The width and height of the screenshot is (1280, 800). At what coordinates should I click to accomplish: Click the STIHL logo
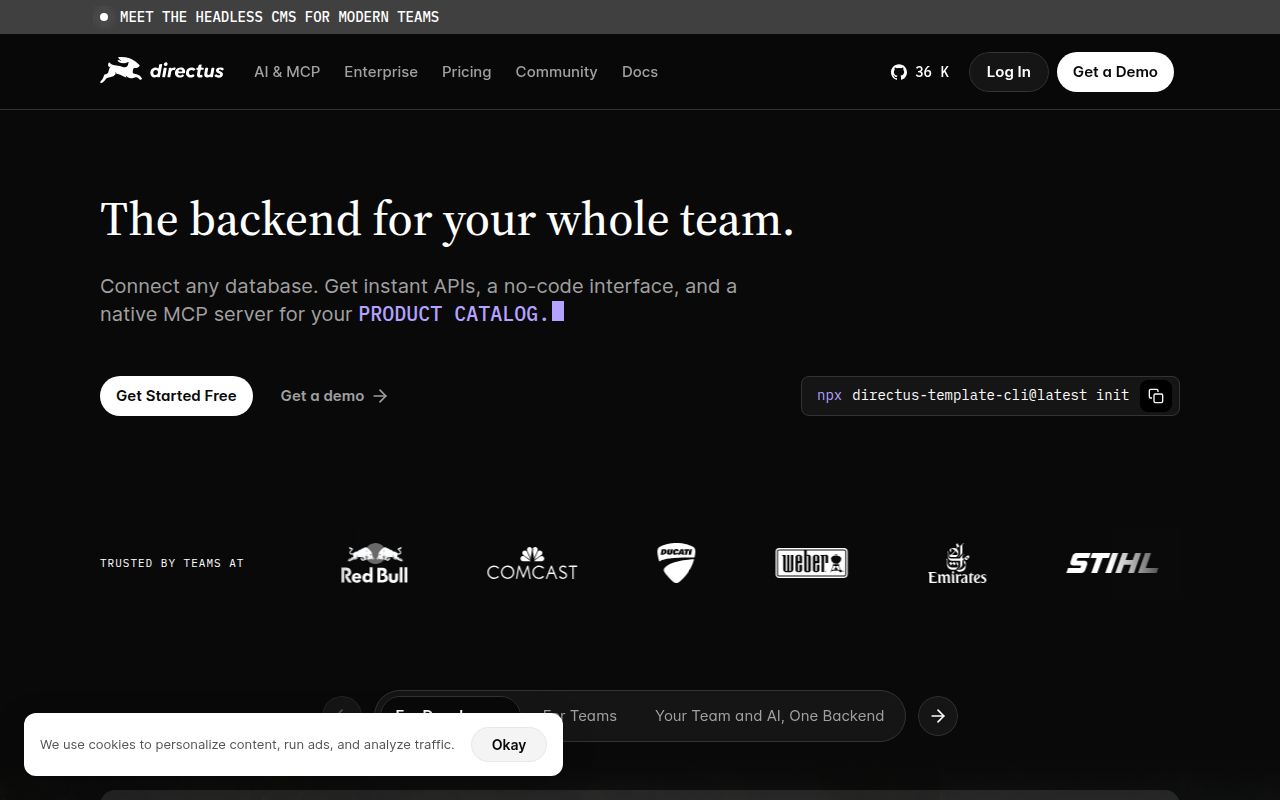pyautogui.click(x=1112, y=563)
